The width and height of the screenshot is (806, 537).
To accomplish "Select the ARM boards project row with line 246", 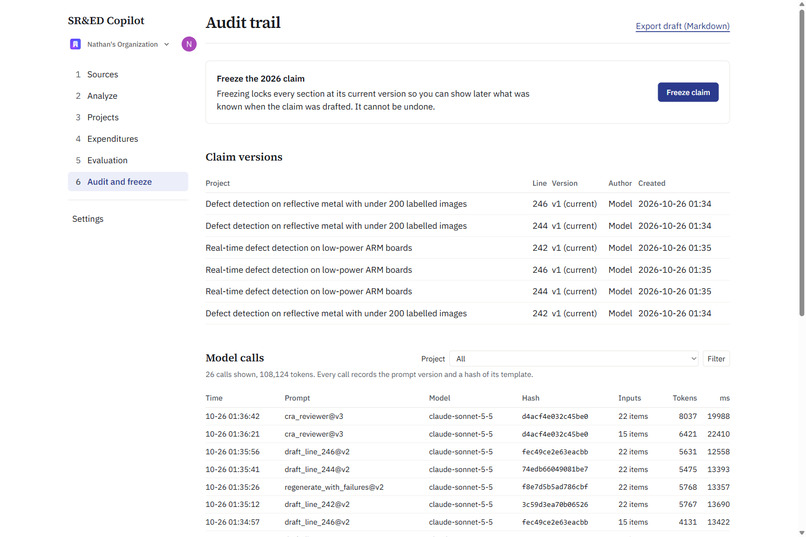I will (x=467, y=270).
